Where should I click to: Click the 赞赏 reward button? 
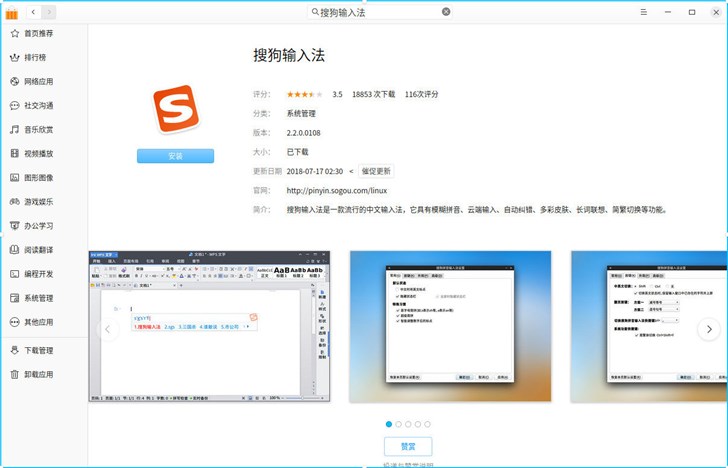(408, 447)
